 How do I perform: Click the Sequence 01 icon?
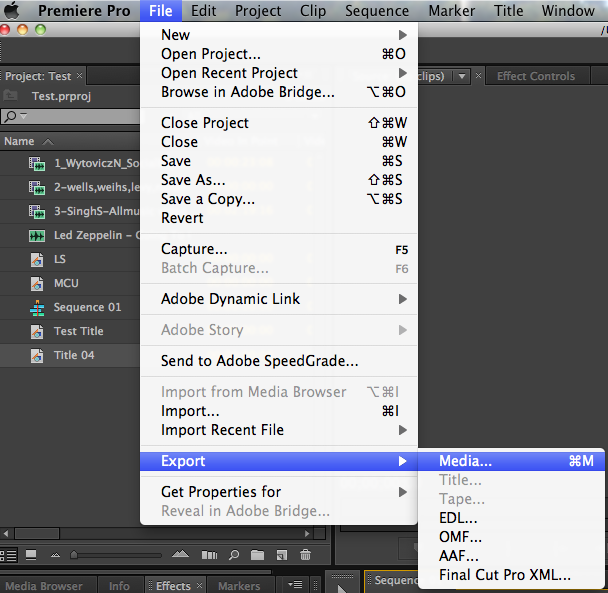click(x=37, y=308)
